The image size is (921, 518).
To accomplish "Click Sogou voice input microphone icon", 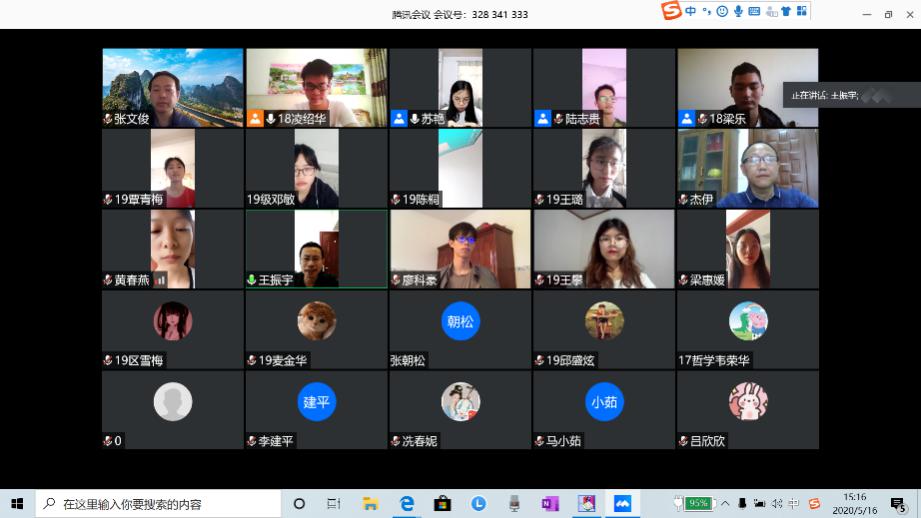I will (738, 11).
